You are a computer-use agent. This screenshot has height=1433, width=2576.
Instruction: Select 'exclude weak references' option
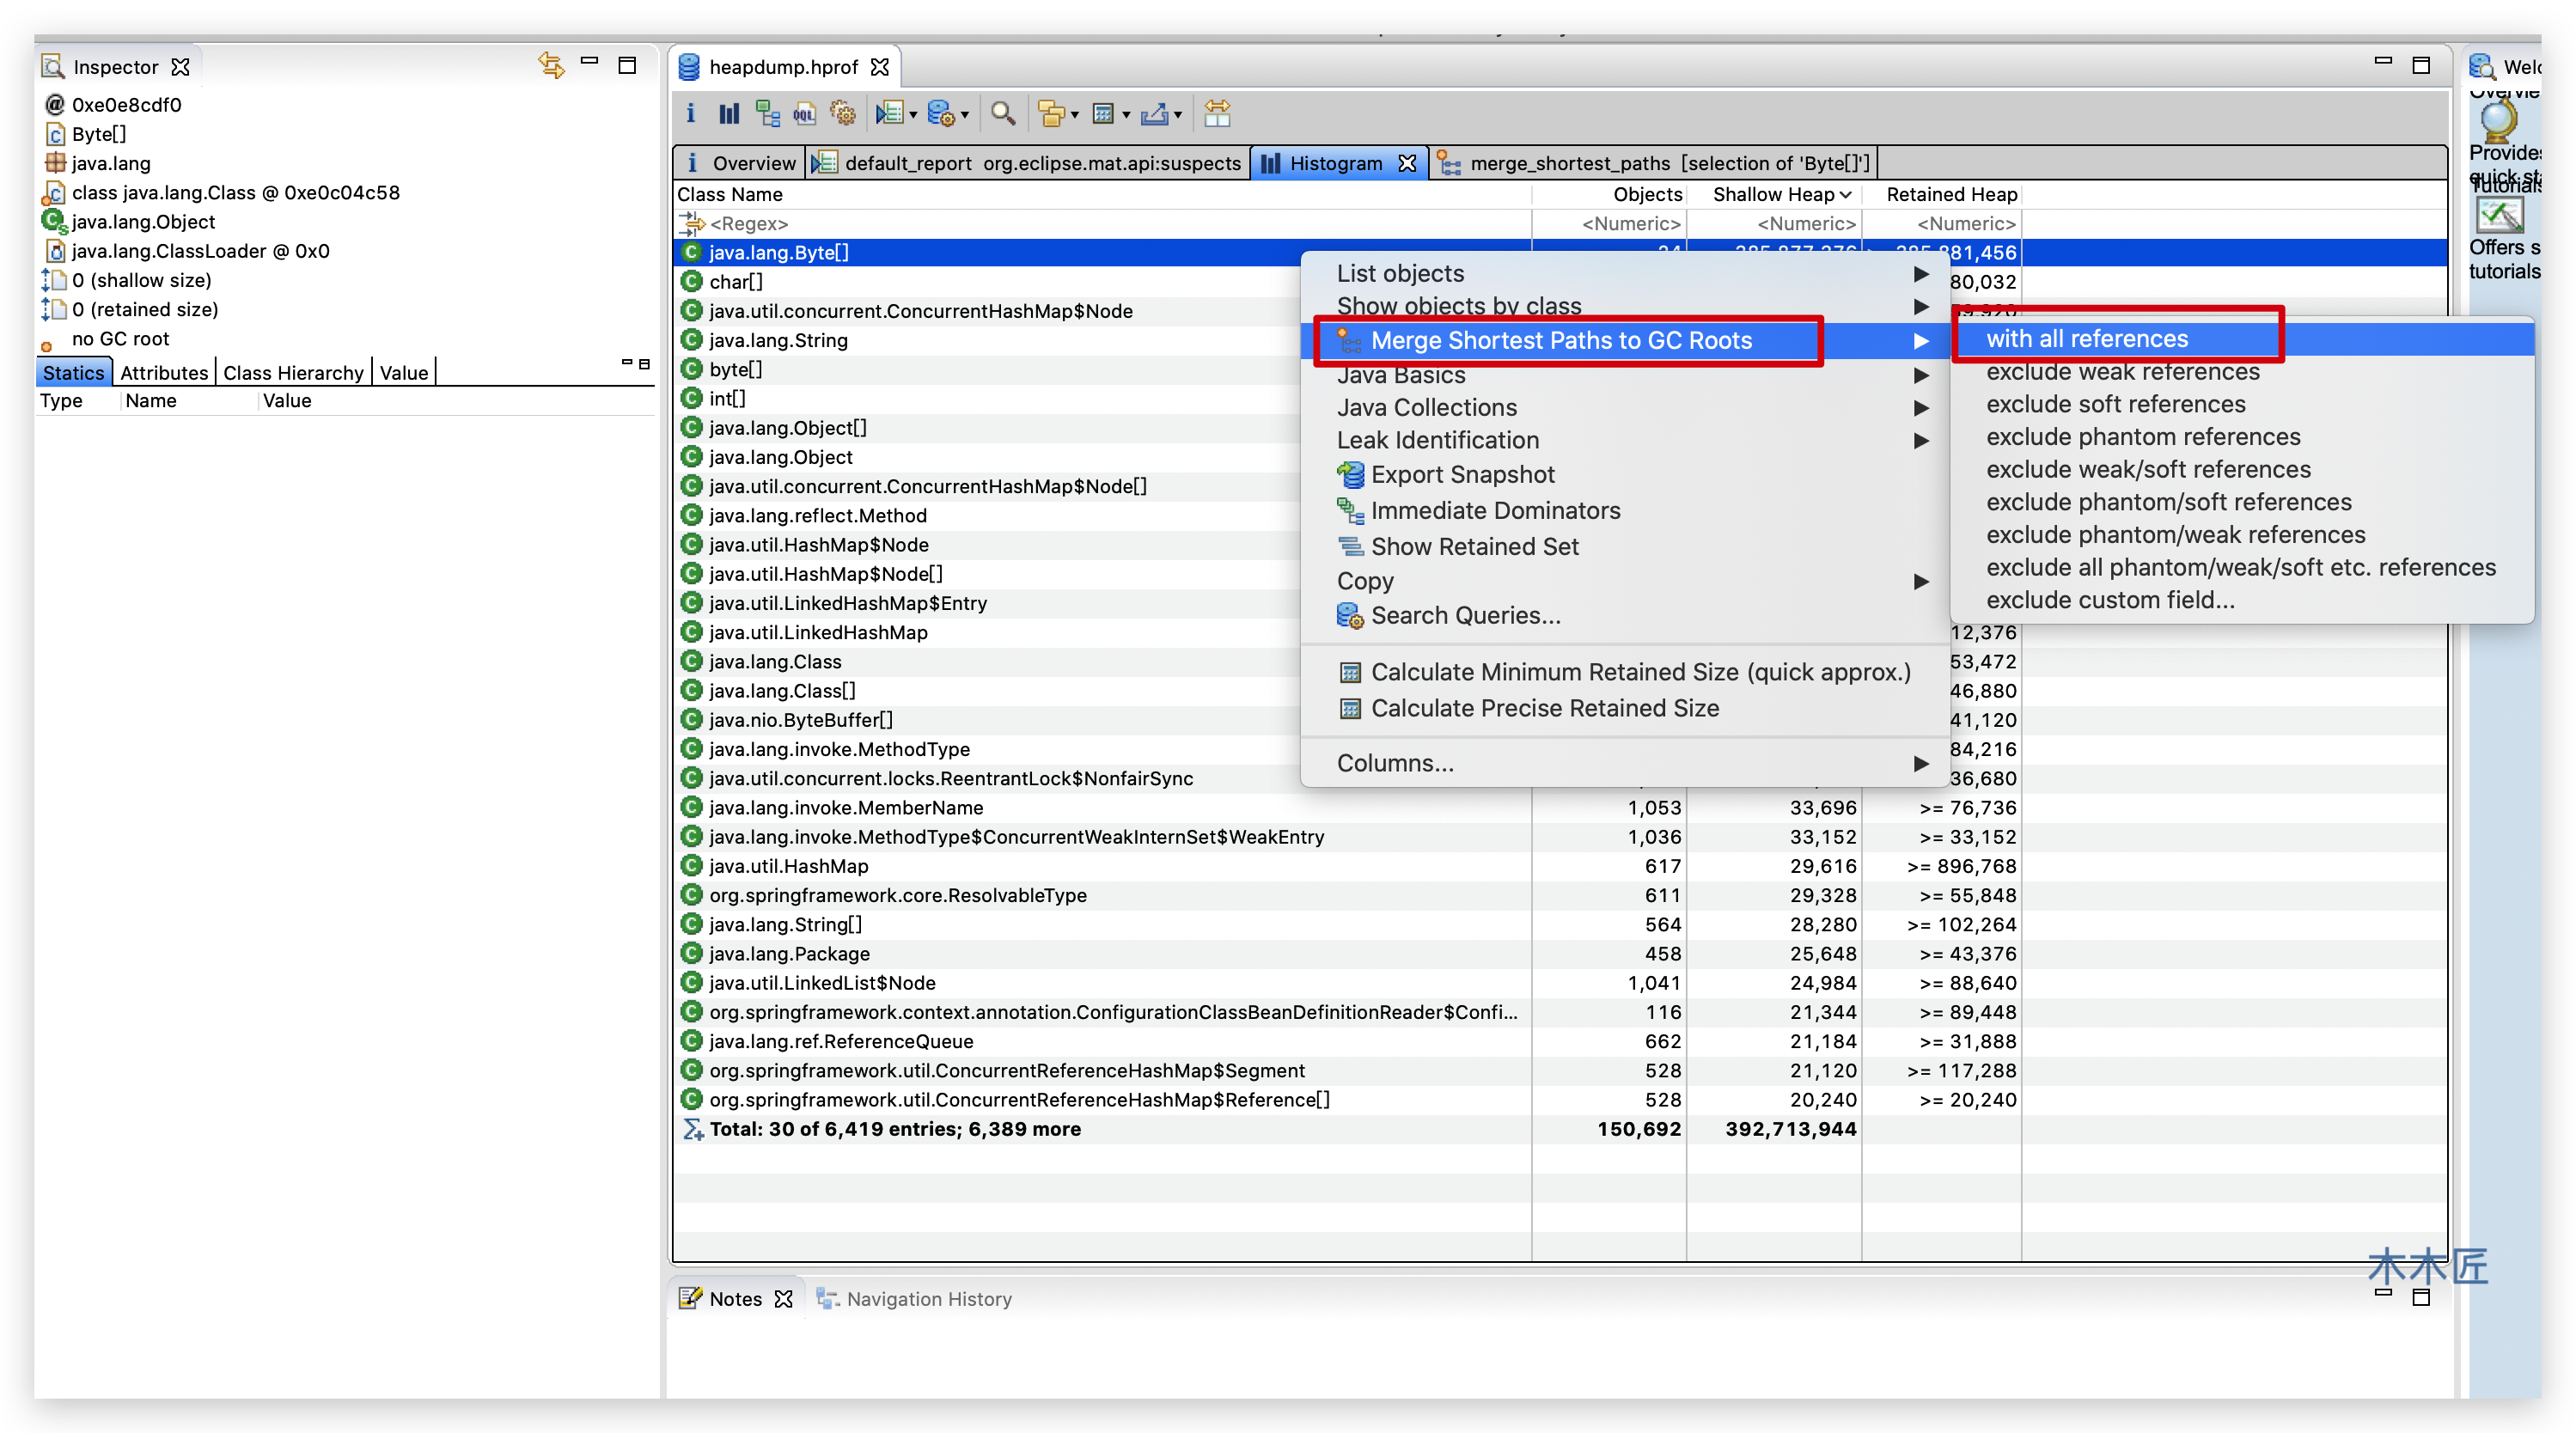[2122, 372]
